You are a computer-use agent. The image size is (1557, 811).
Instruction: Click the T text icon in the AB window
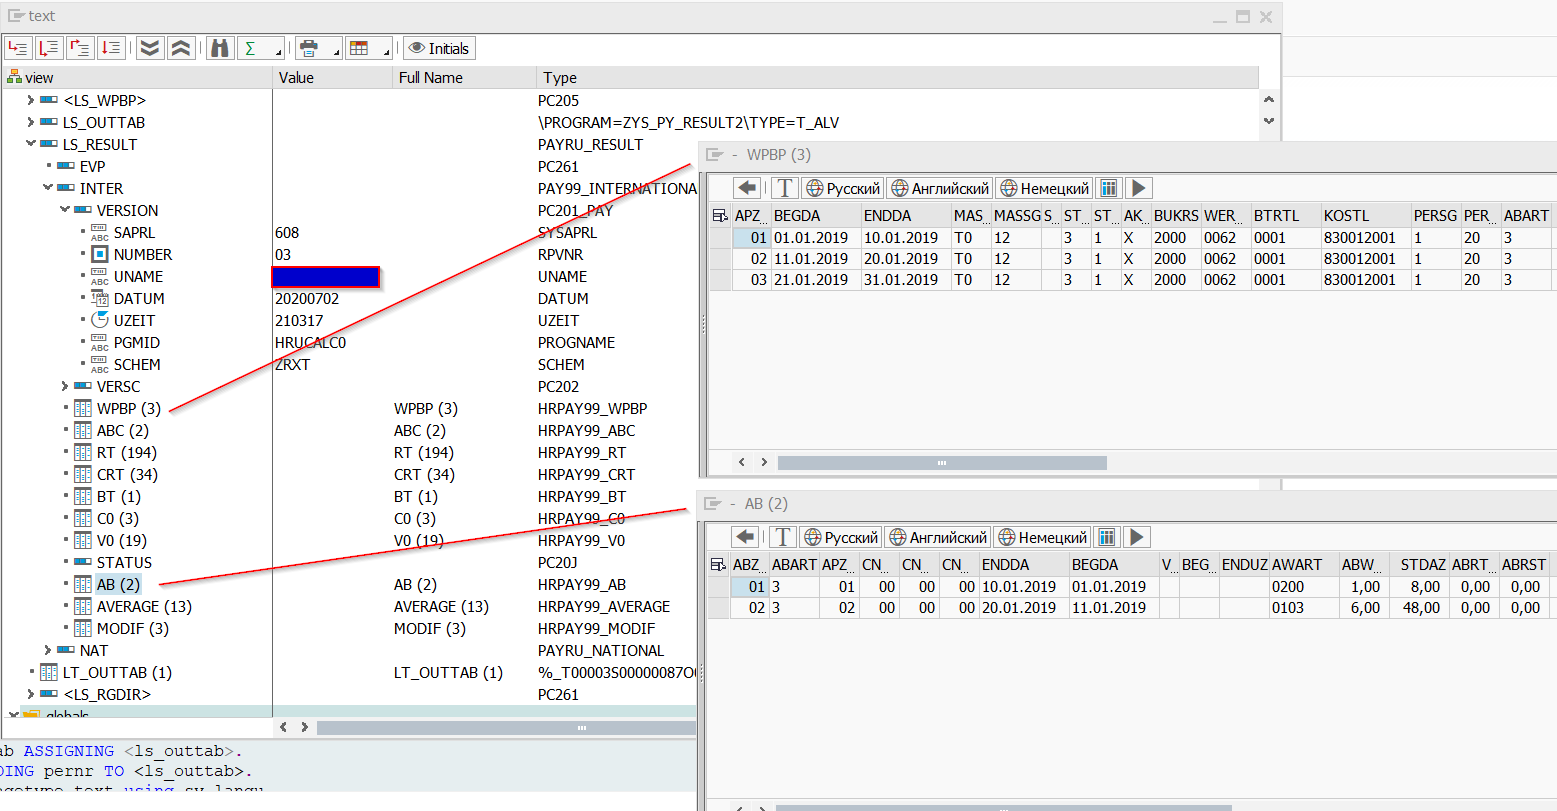[x=783, y=537]
